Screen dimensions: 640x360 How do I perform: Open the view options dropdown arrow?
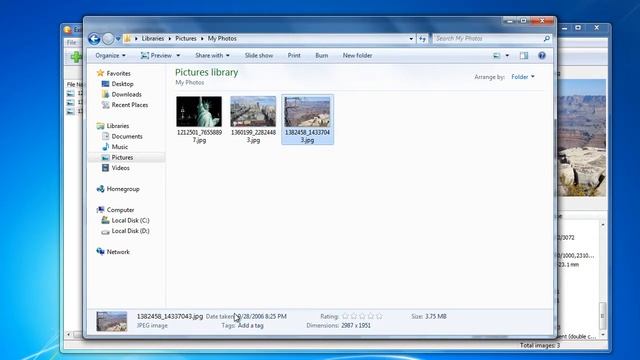click(507, 56)
